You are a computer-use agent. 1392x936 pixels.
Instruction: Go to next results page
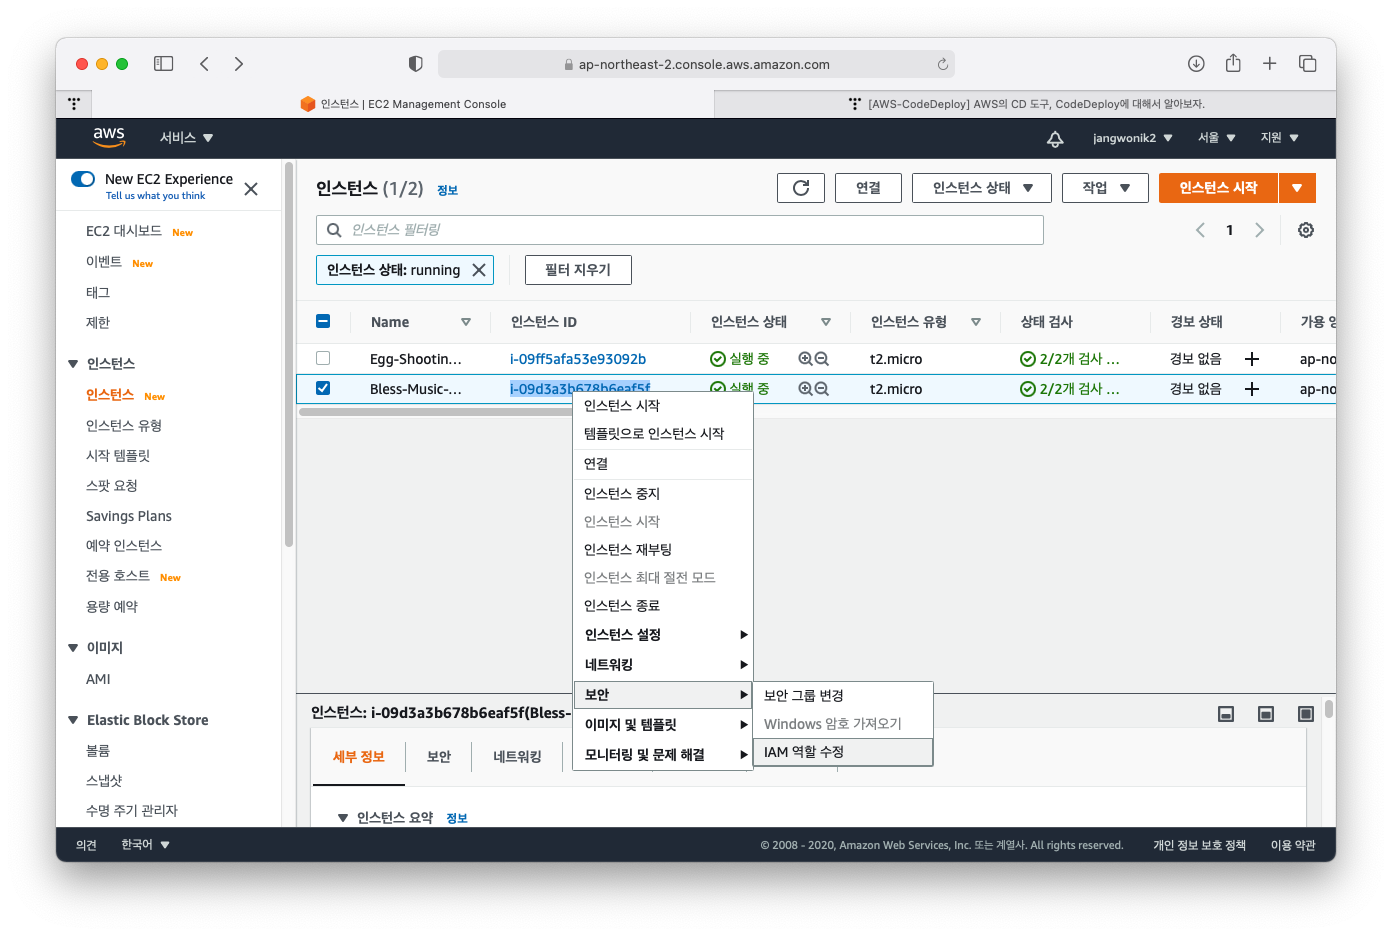click(x=1259, y=230)
